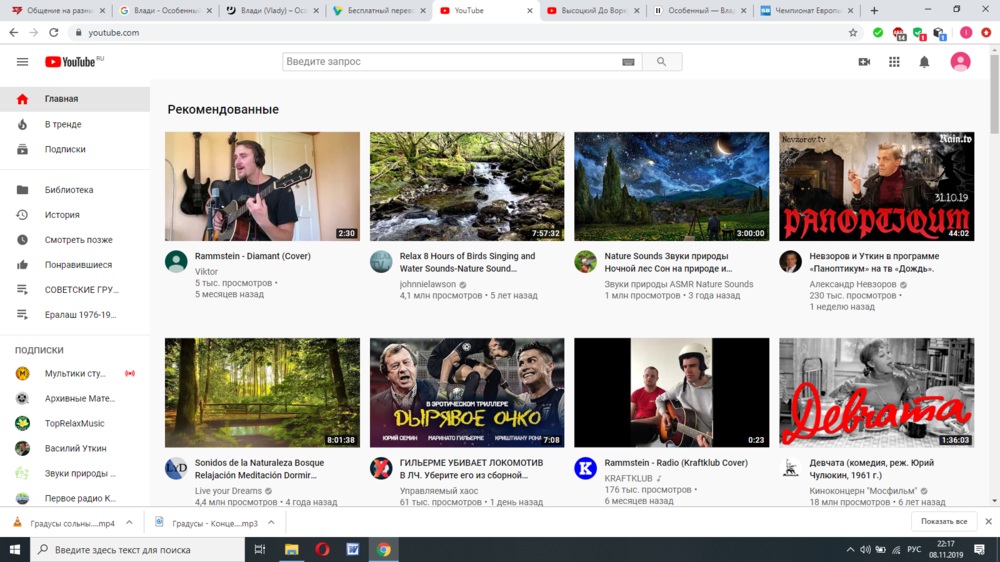Open the account avatar menu

[960, 62]
